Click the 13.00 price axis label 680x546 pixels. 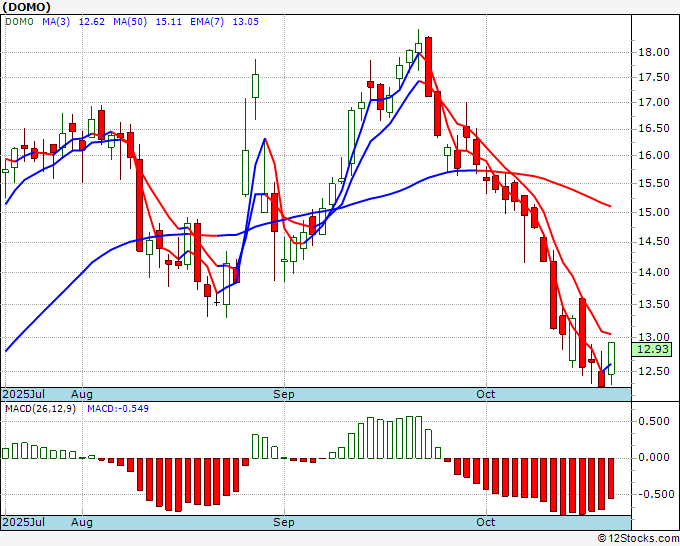click(x=654, y=337)
